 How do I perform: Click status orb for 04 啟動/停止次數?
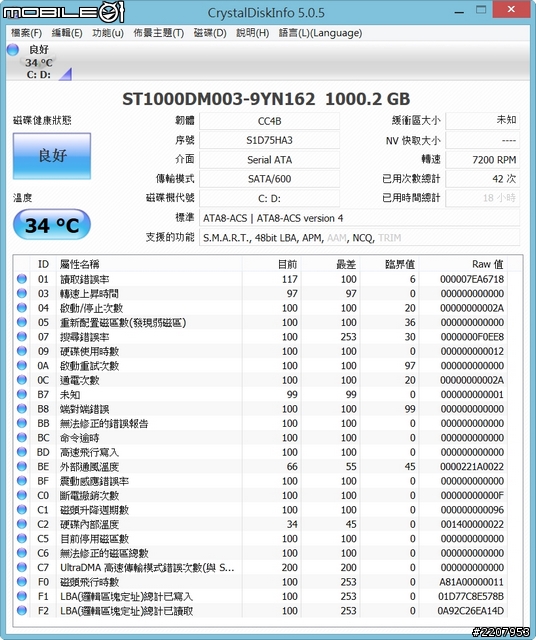tap(22, 307)
